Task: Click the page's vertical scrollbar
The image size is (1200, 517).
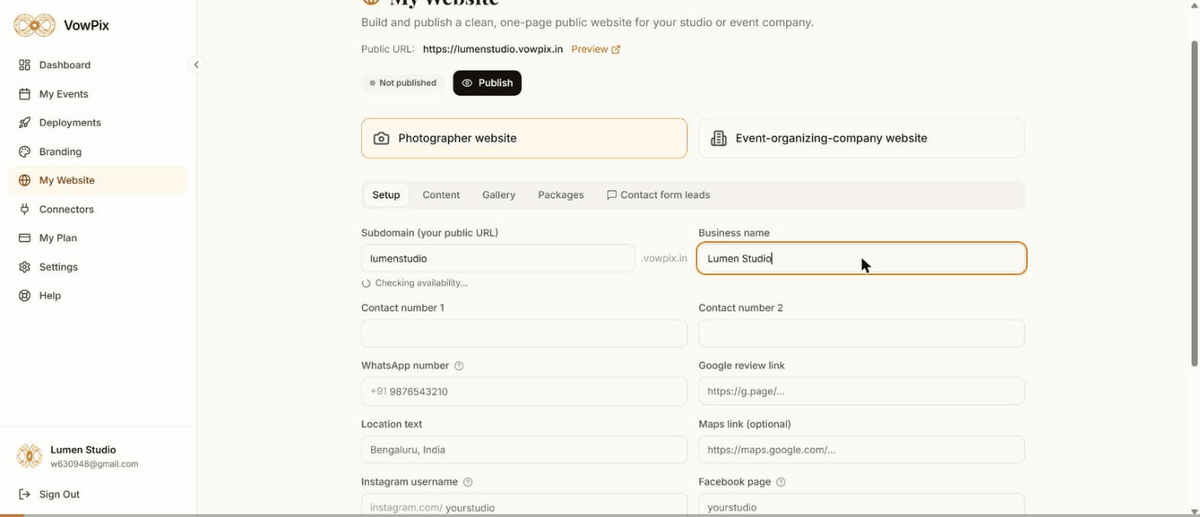Action: (x=1194, y=205)
